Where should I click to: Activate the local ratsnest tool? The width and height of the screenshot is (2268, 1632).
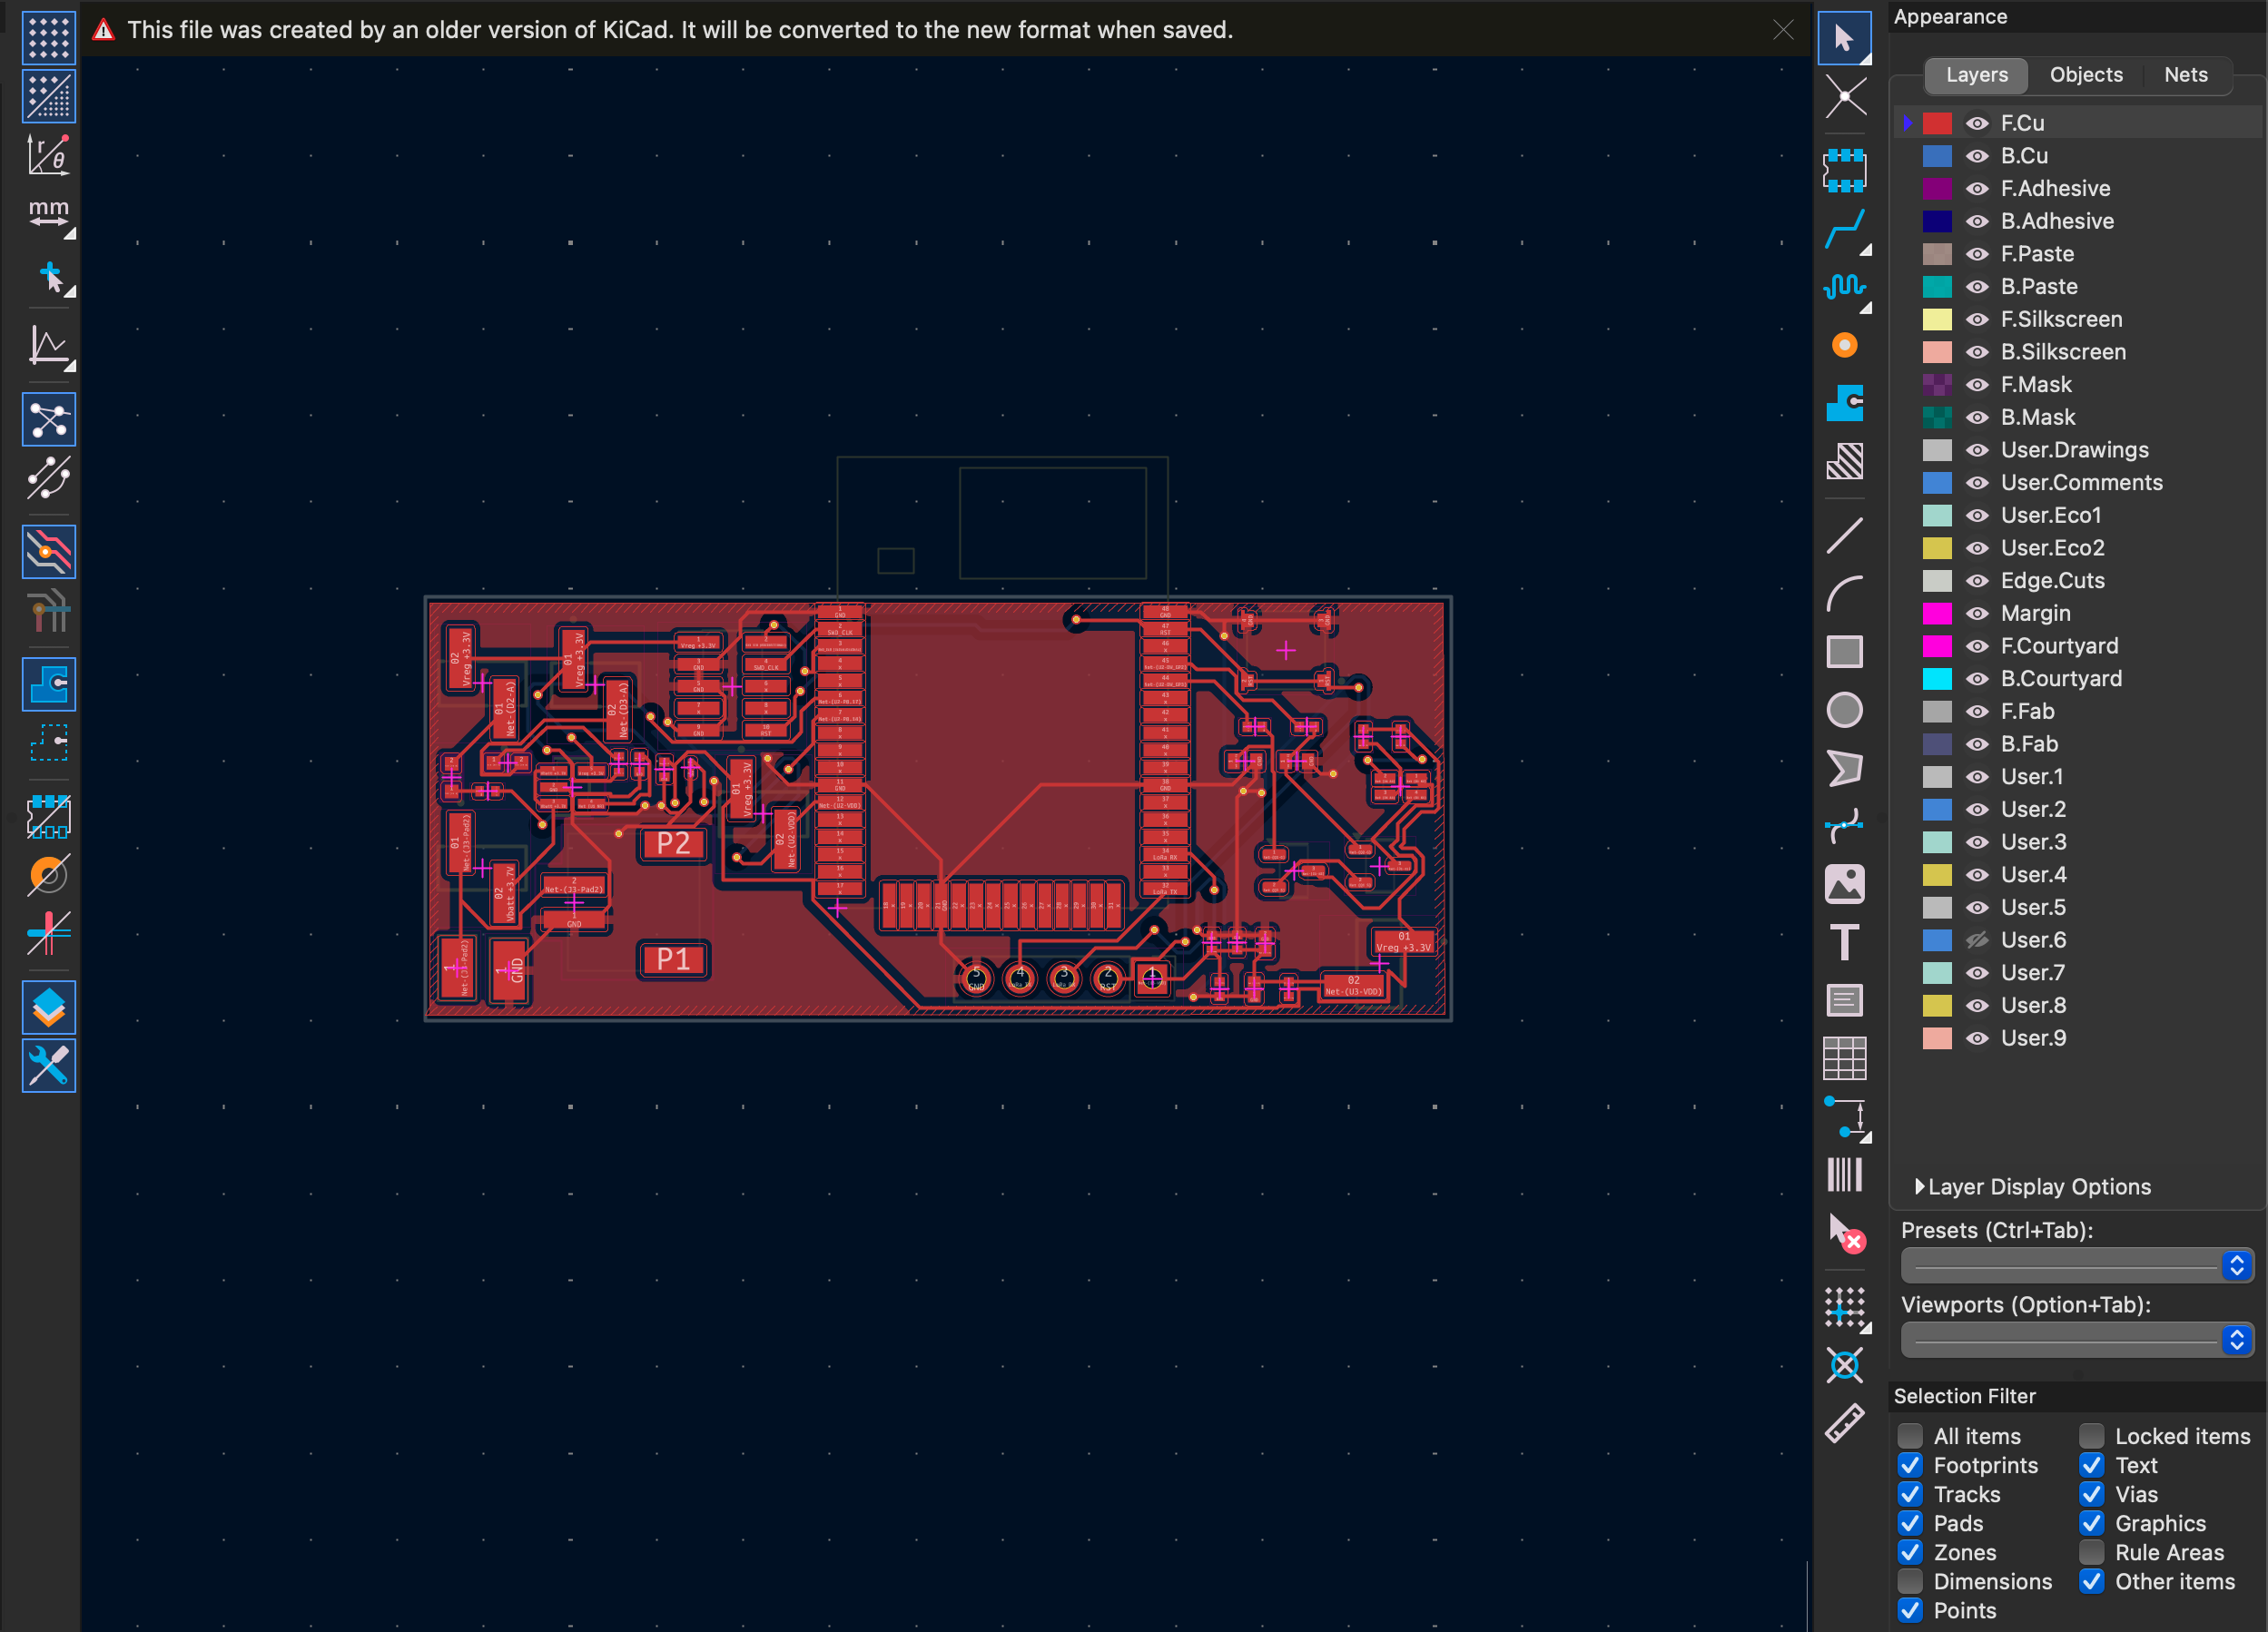point(1844,97)
